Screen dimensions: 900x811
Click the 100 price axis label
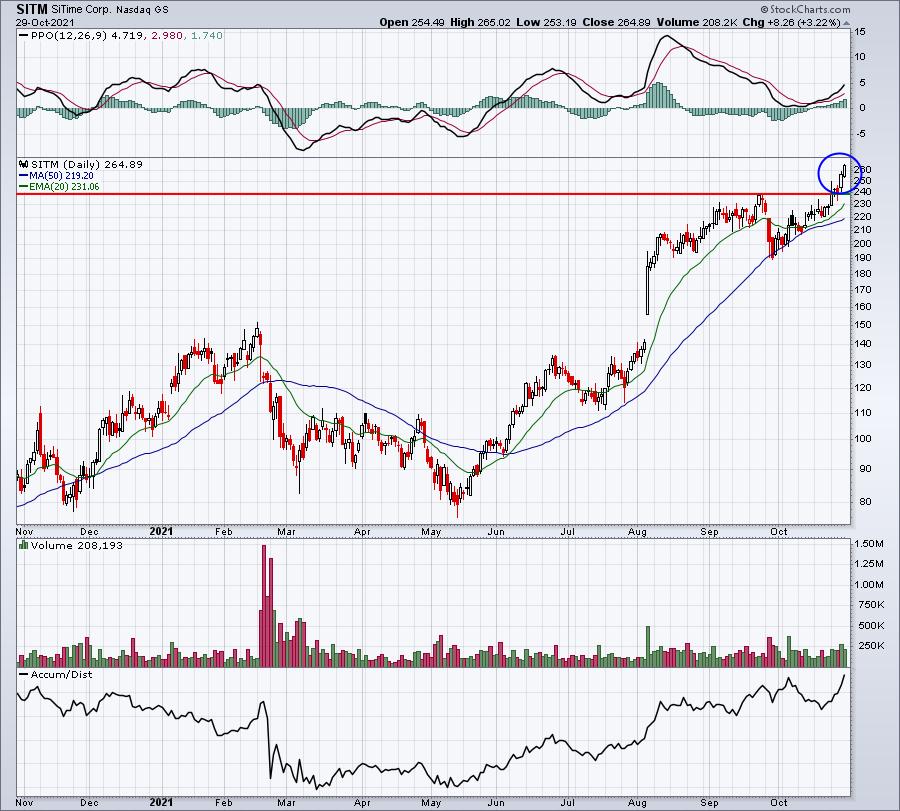coord(862,439)
